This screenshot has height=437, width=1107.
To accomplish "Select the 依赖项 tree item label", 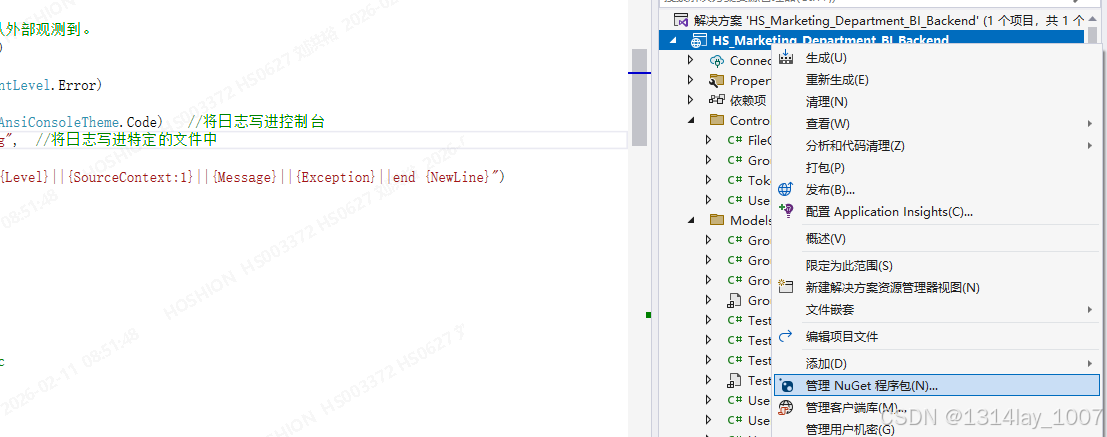I will (748, 100).
